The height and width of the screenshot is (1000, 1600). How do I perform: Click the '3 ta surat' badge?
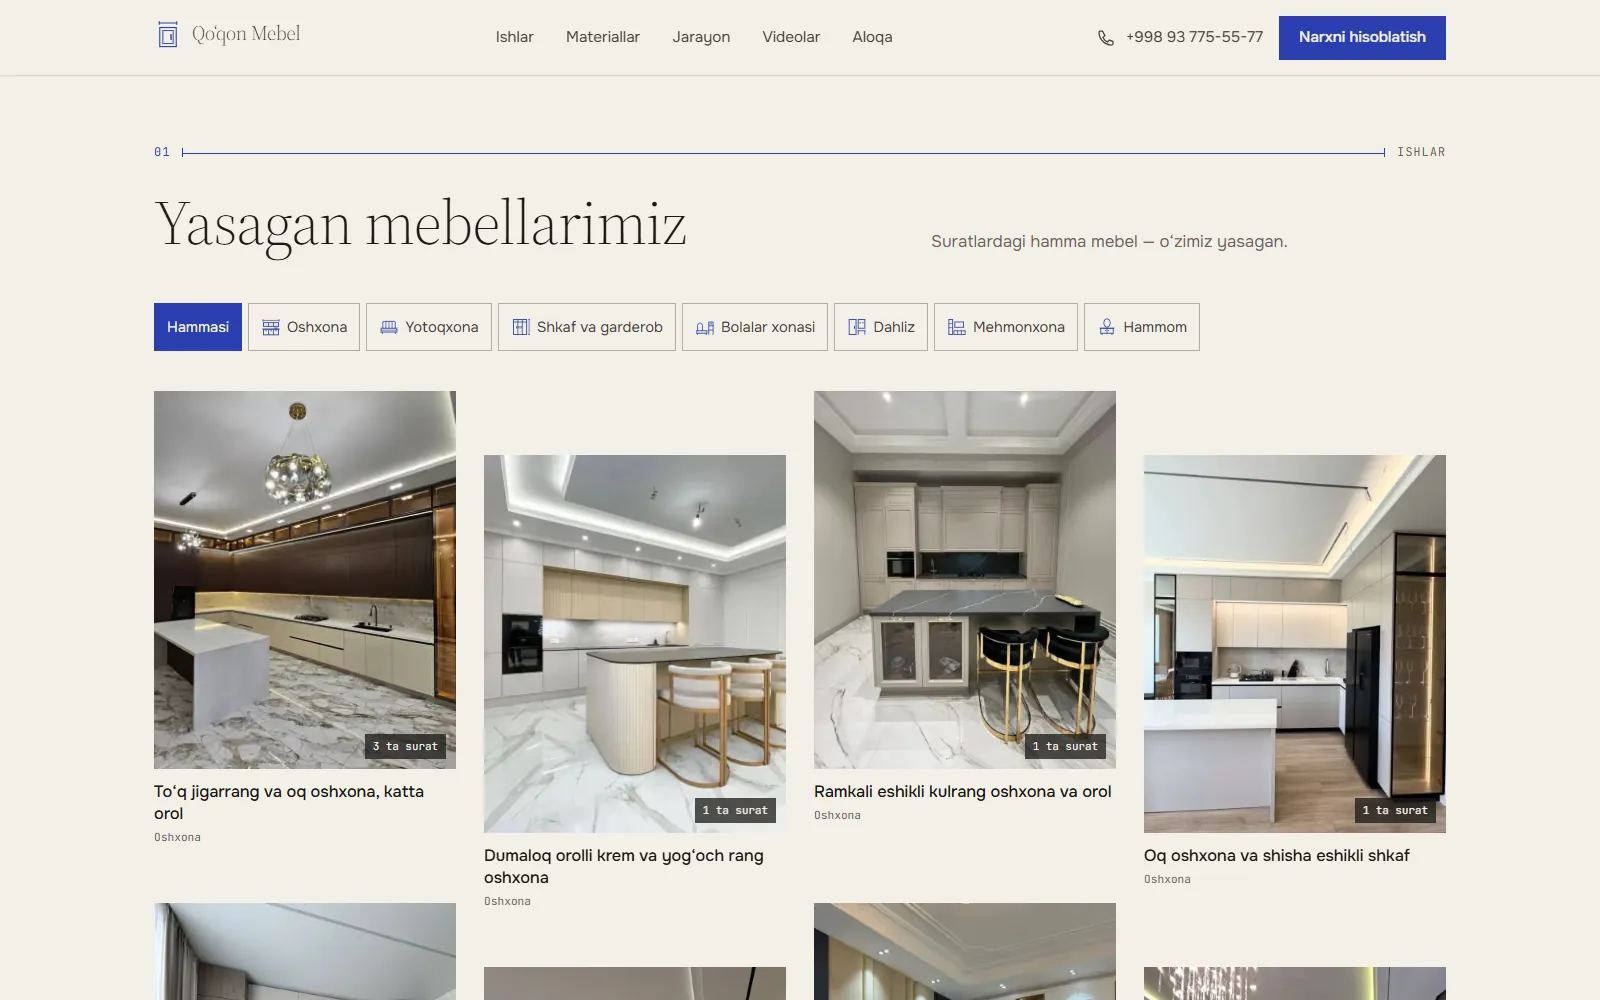(x=405, y=746)
